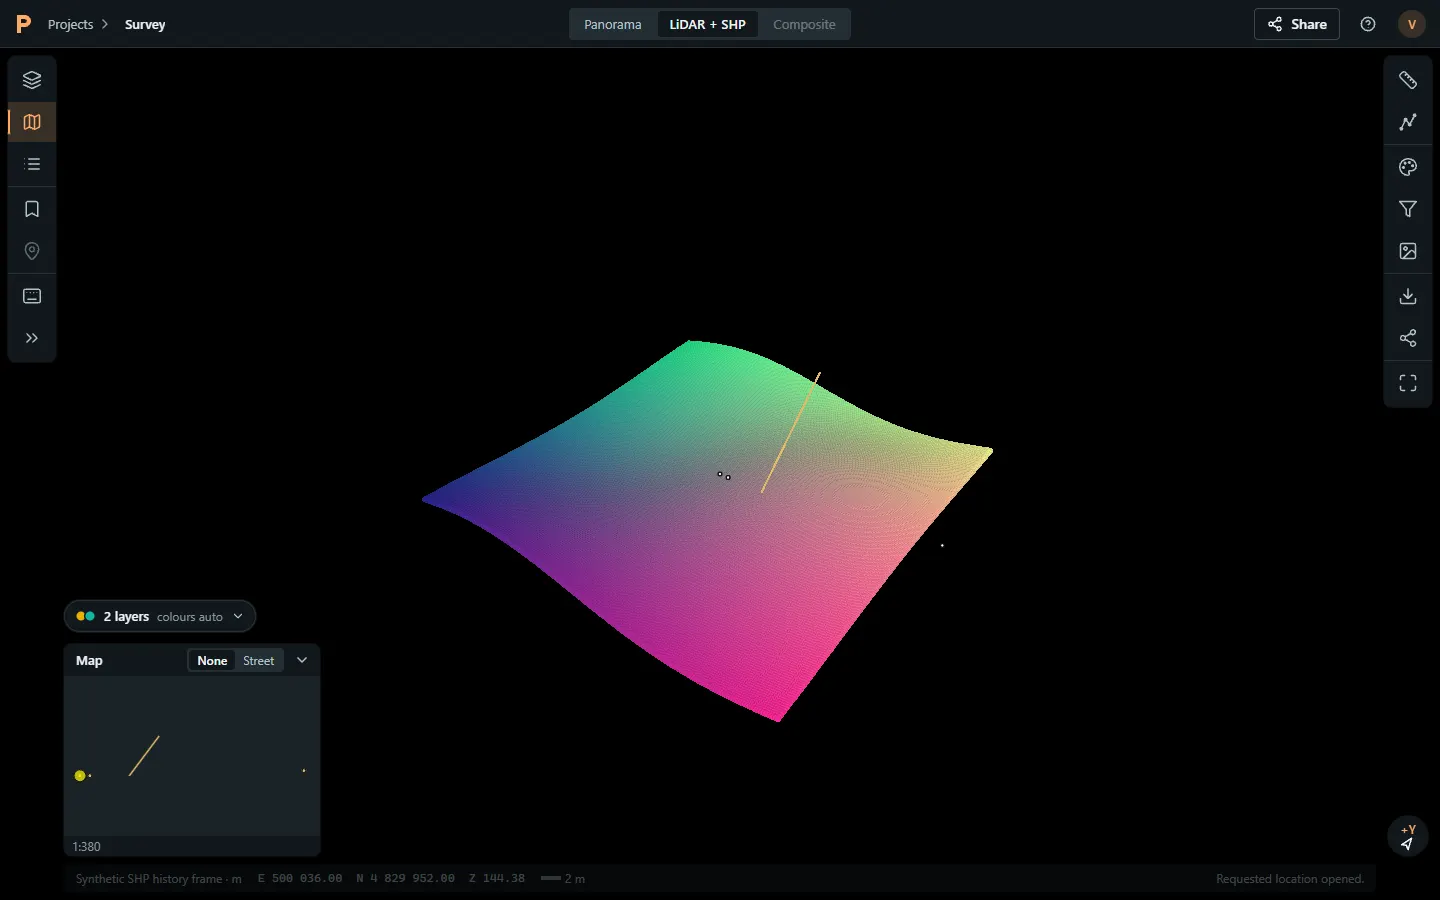Activate the polyline profile tool
1440x900 pixels.
pos(1408,122)
